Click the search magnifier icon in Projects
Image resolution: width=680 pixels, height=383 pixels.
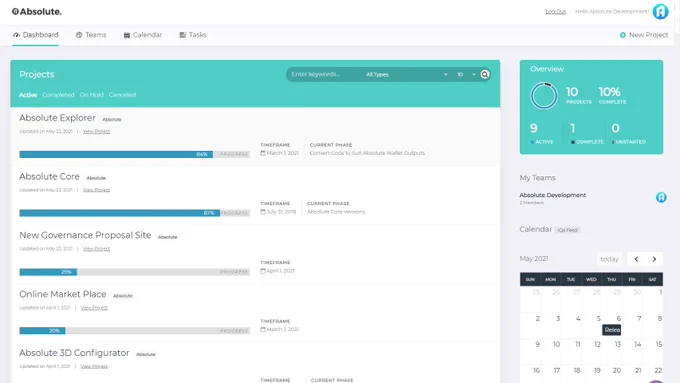[485, 75]
